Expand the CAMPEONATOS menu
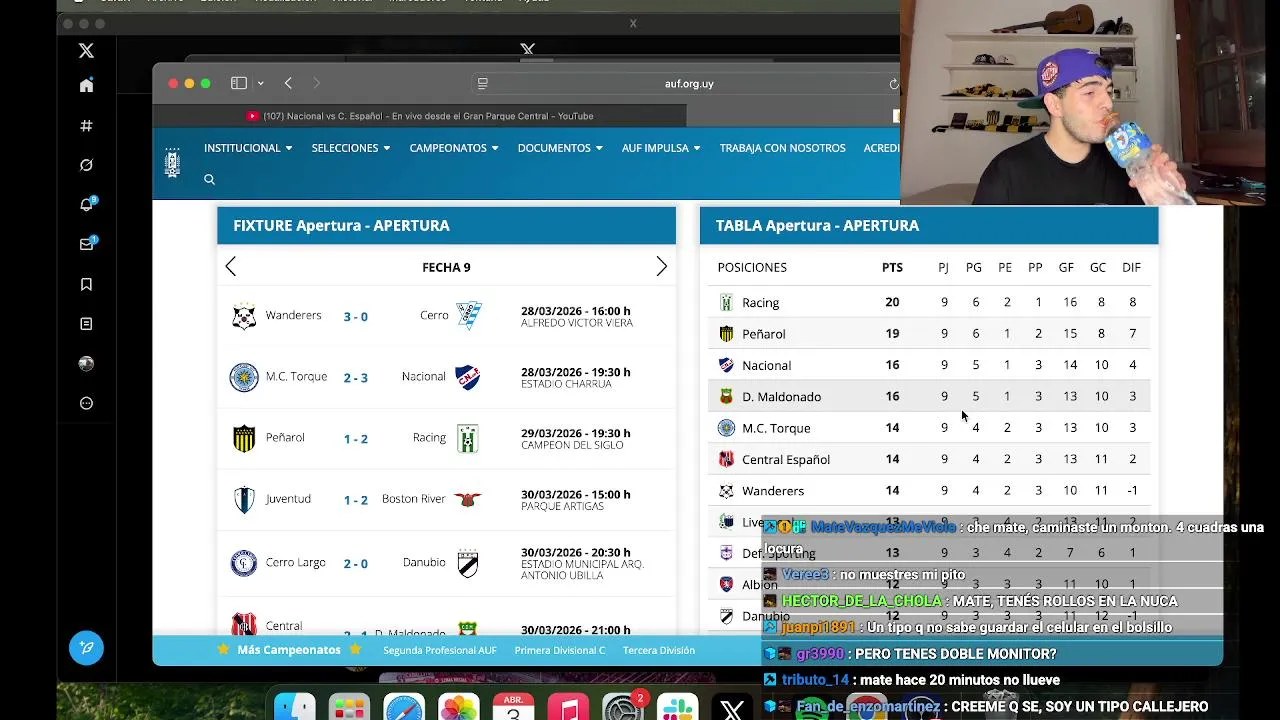This screenshot has height=720, width=1280. (x=453, y=148)
